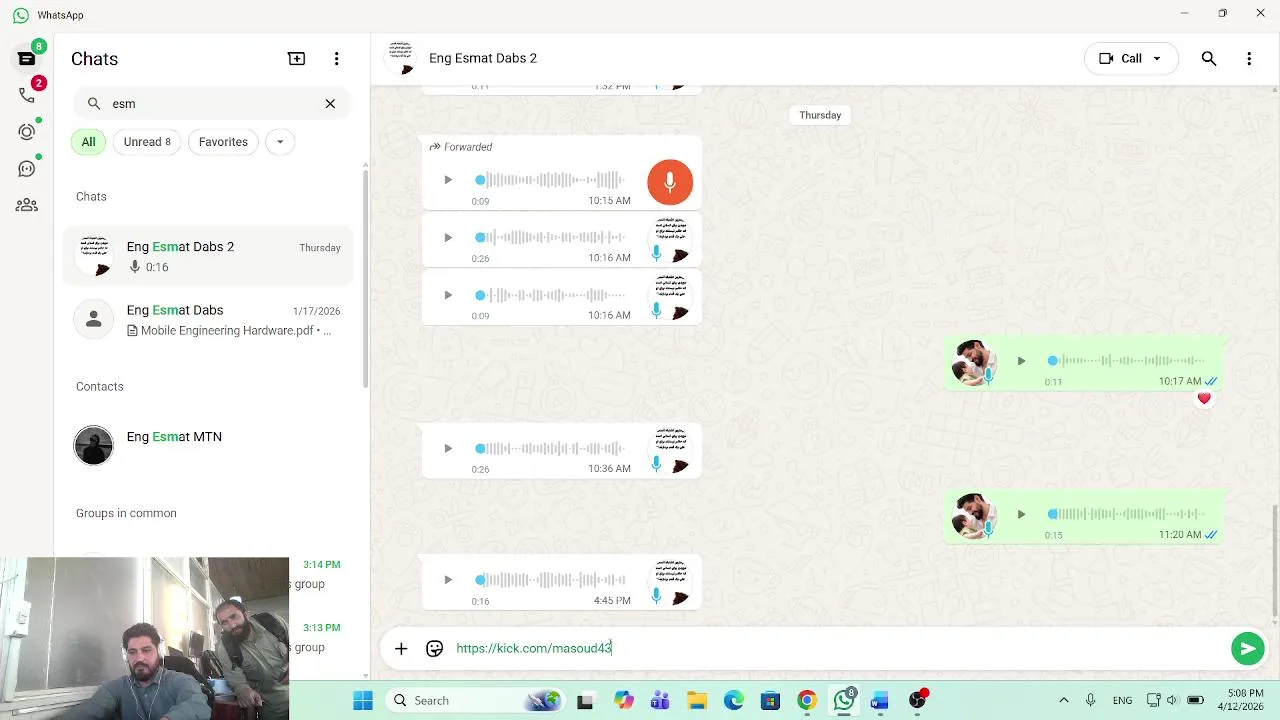Open Microsoft Word from the taskbar
The height and width of the screenshot is (720, 1280).
click(880, 700)
